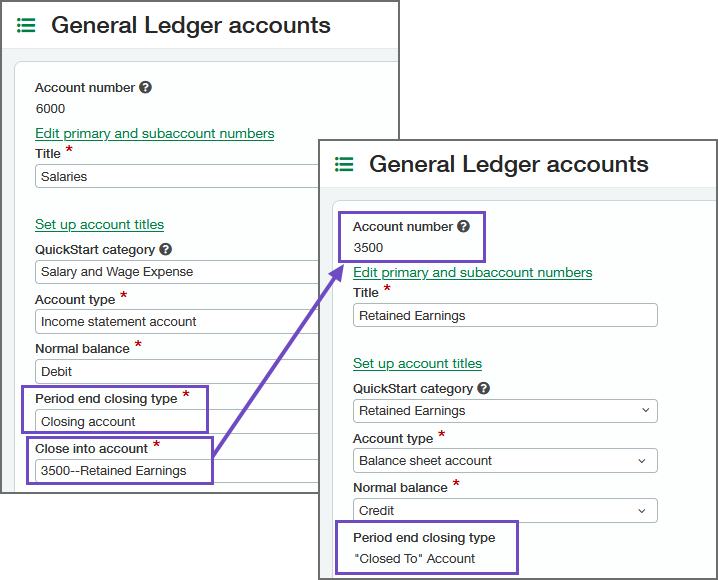
Task: Open Set up account titles link below Salaries
Action: tap(99, 224)
